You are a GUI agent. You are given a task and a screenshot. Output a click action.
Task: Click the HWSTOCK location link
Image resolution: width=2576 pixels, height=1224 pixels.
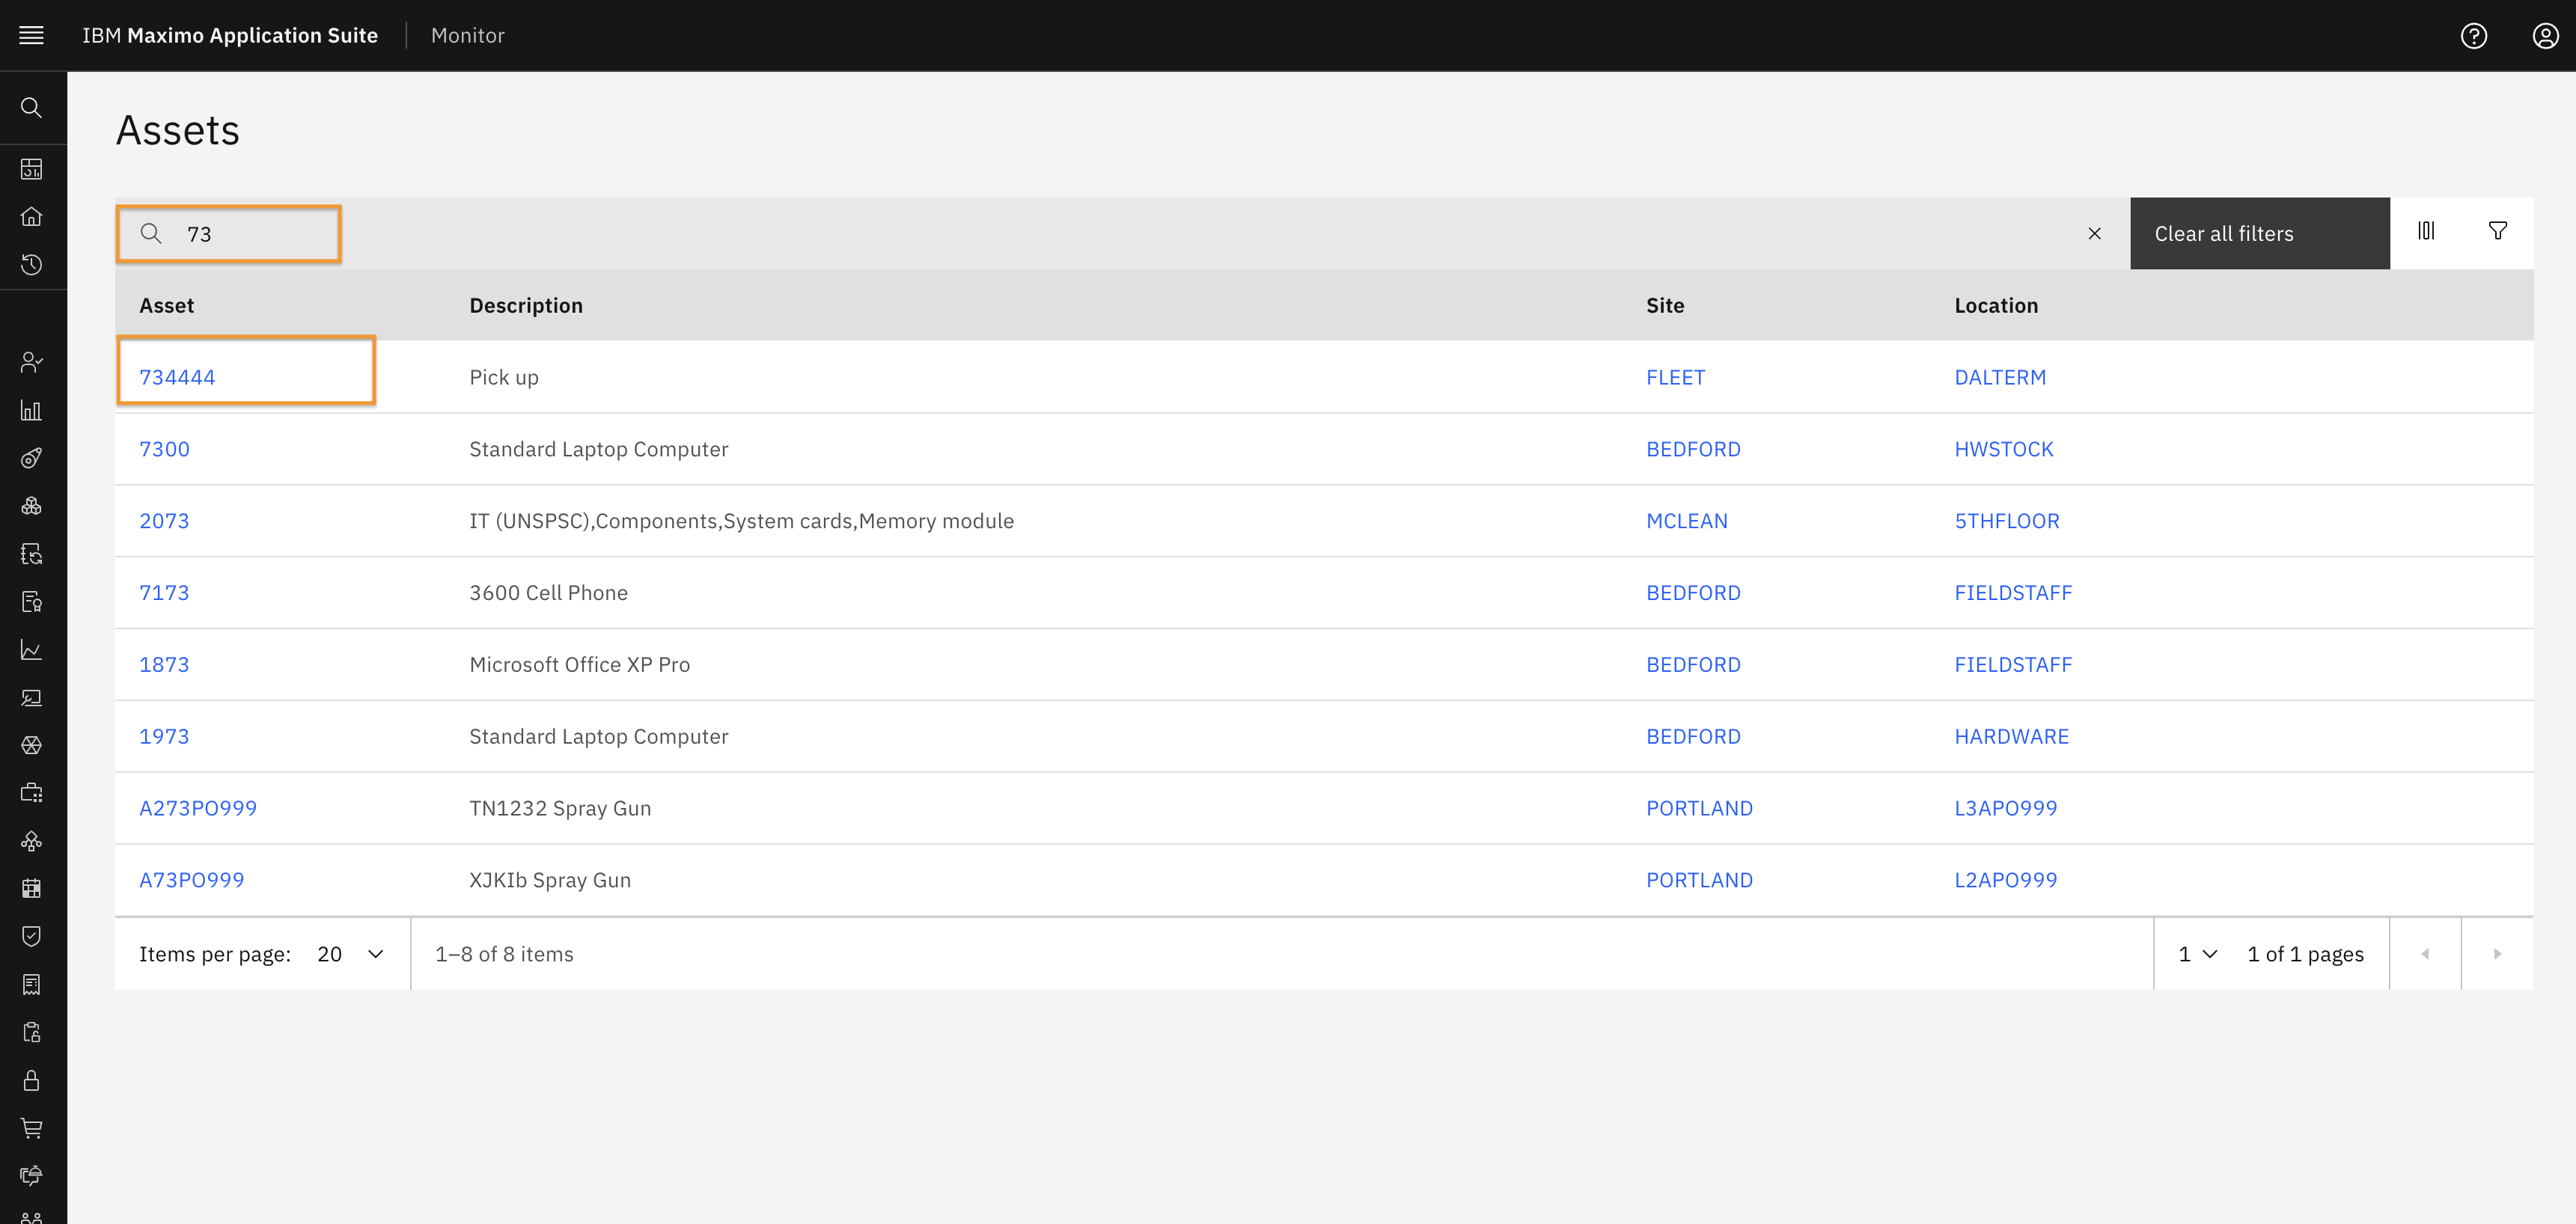pos(2004,449)
